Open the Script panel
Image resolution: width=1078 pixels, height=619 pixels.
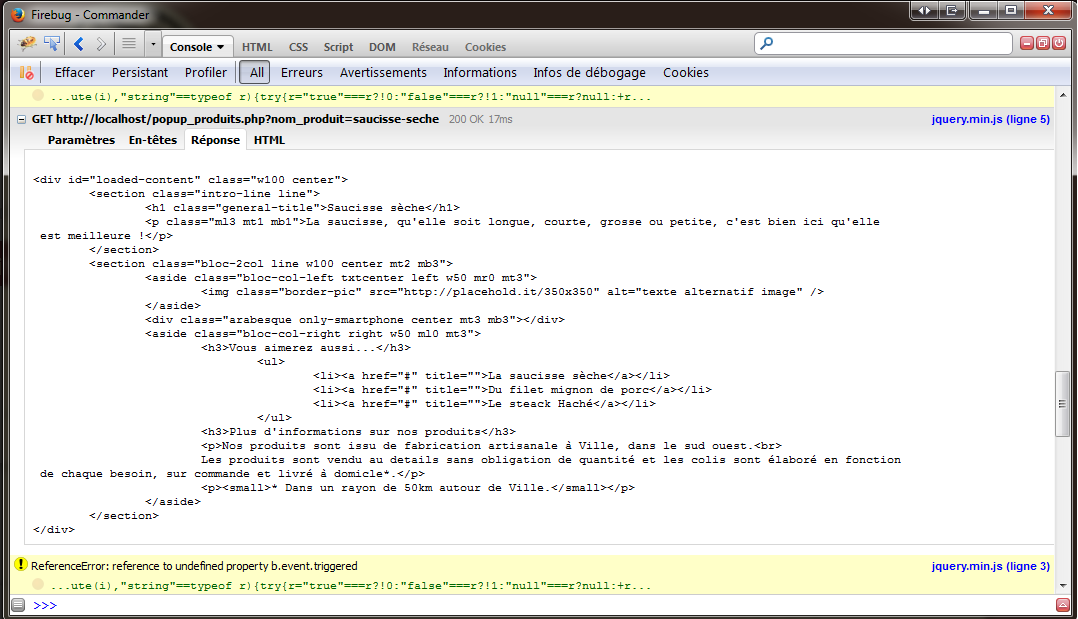(338, 46)
